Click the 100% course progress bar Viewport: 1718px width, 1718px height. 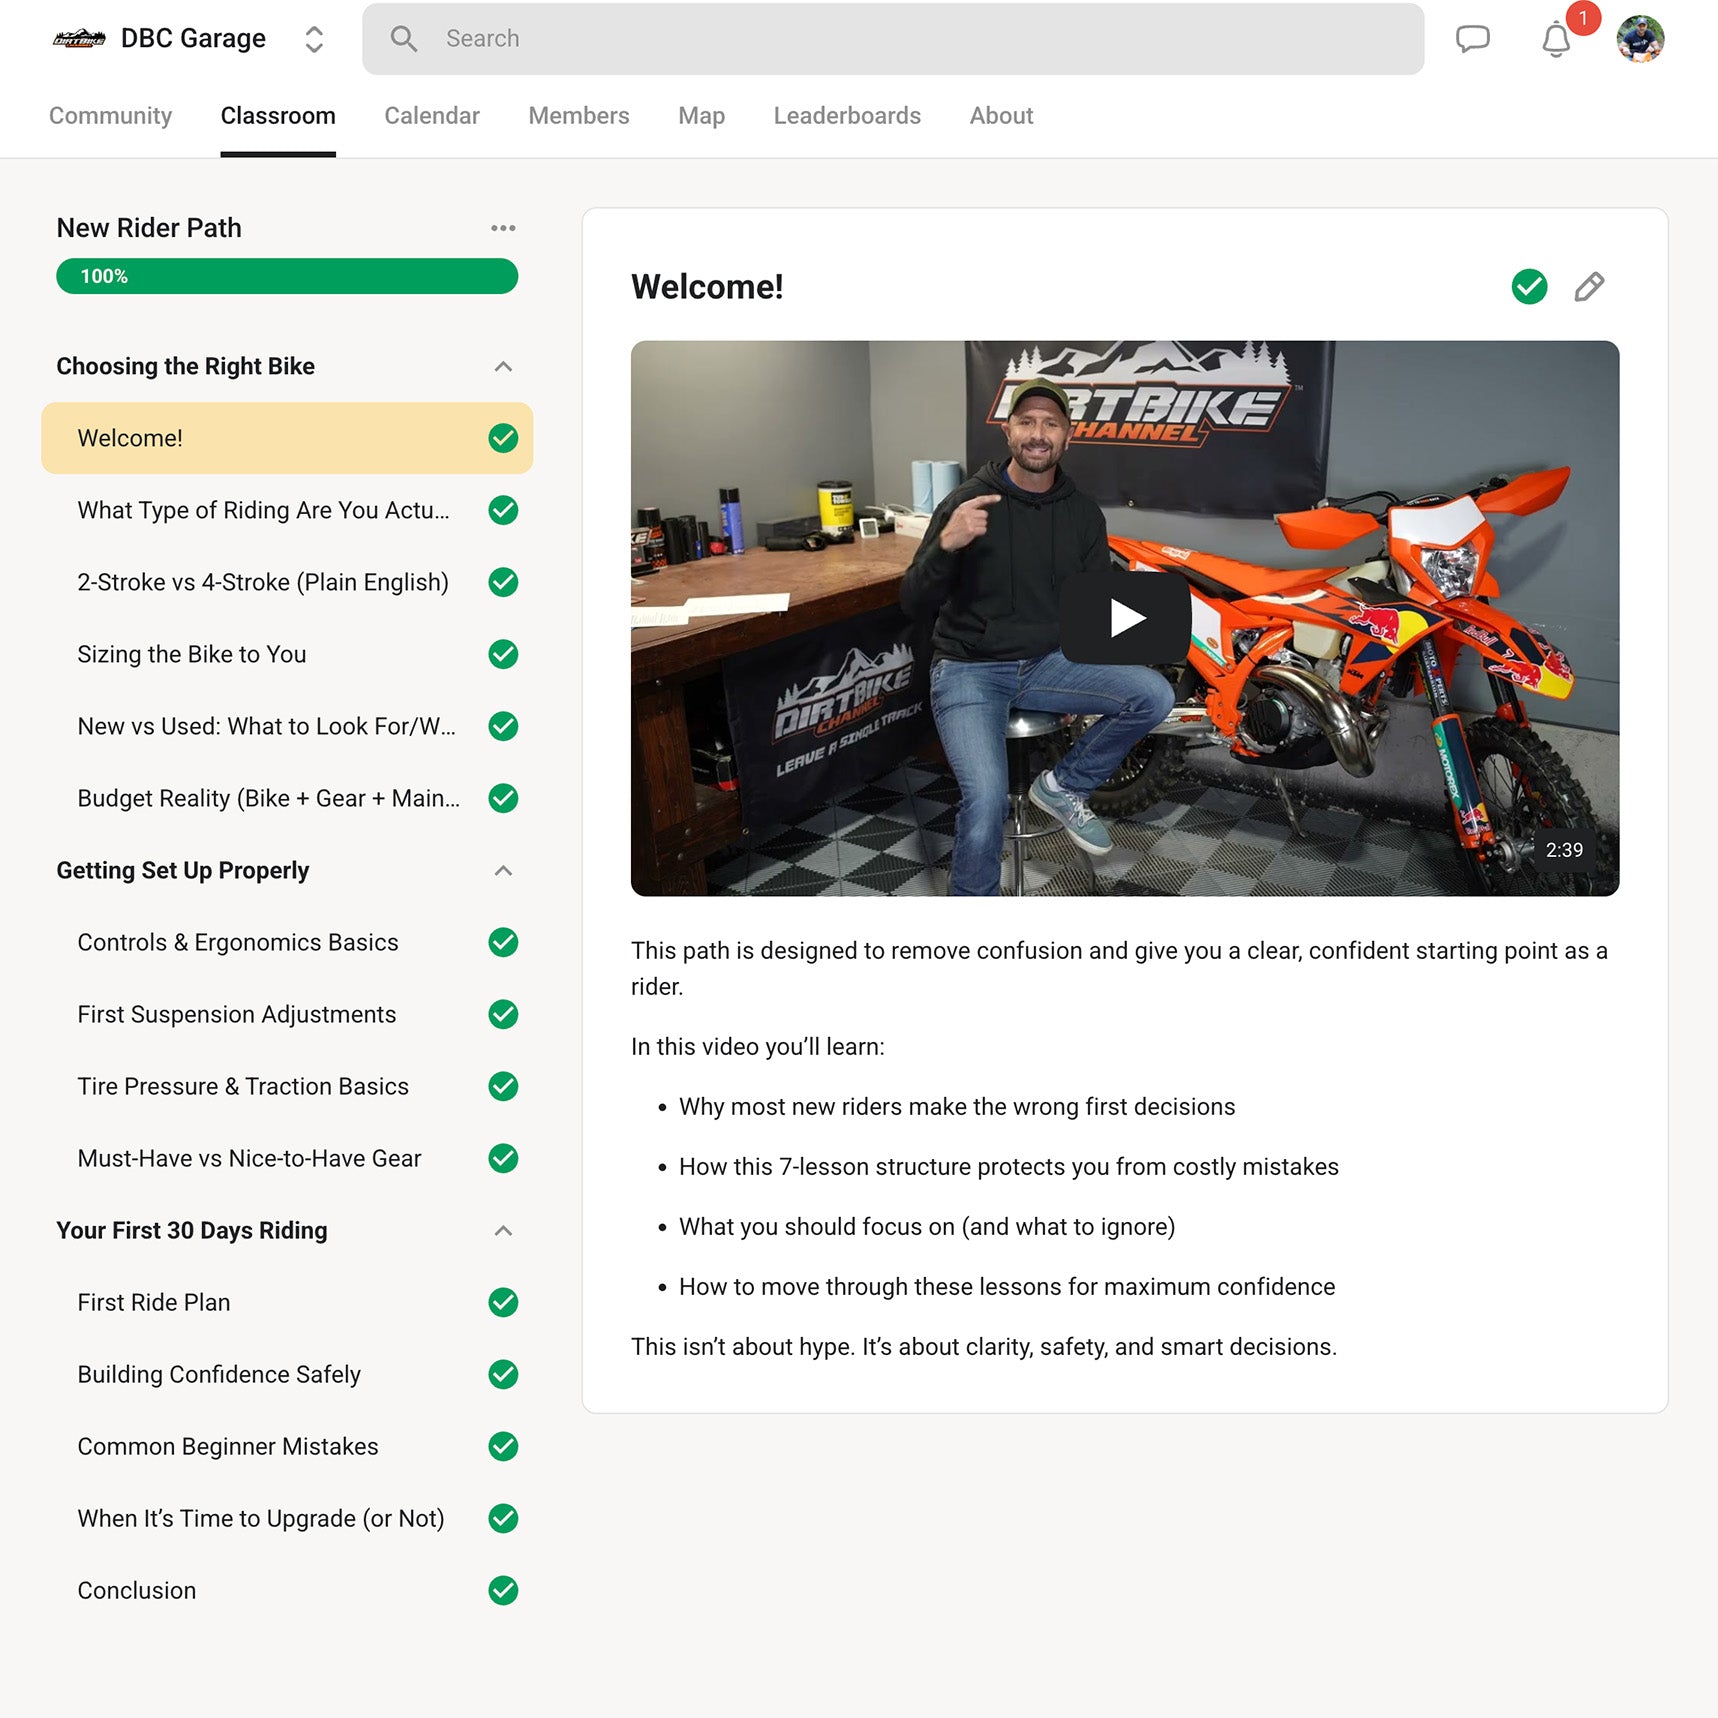click(287, 276)
